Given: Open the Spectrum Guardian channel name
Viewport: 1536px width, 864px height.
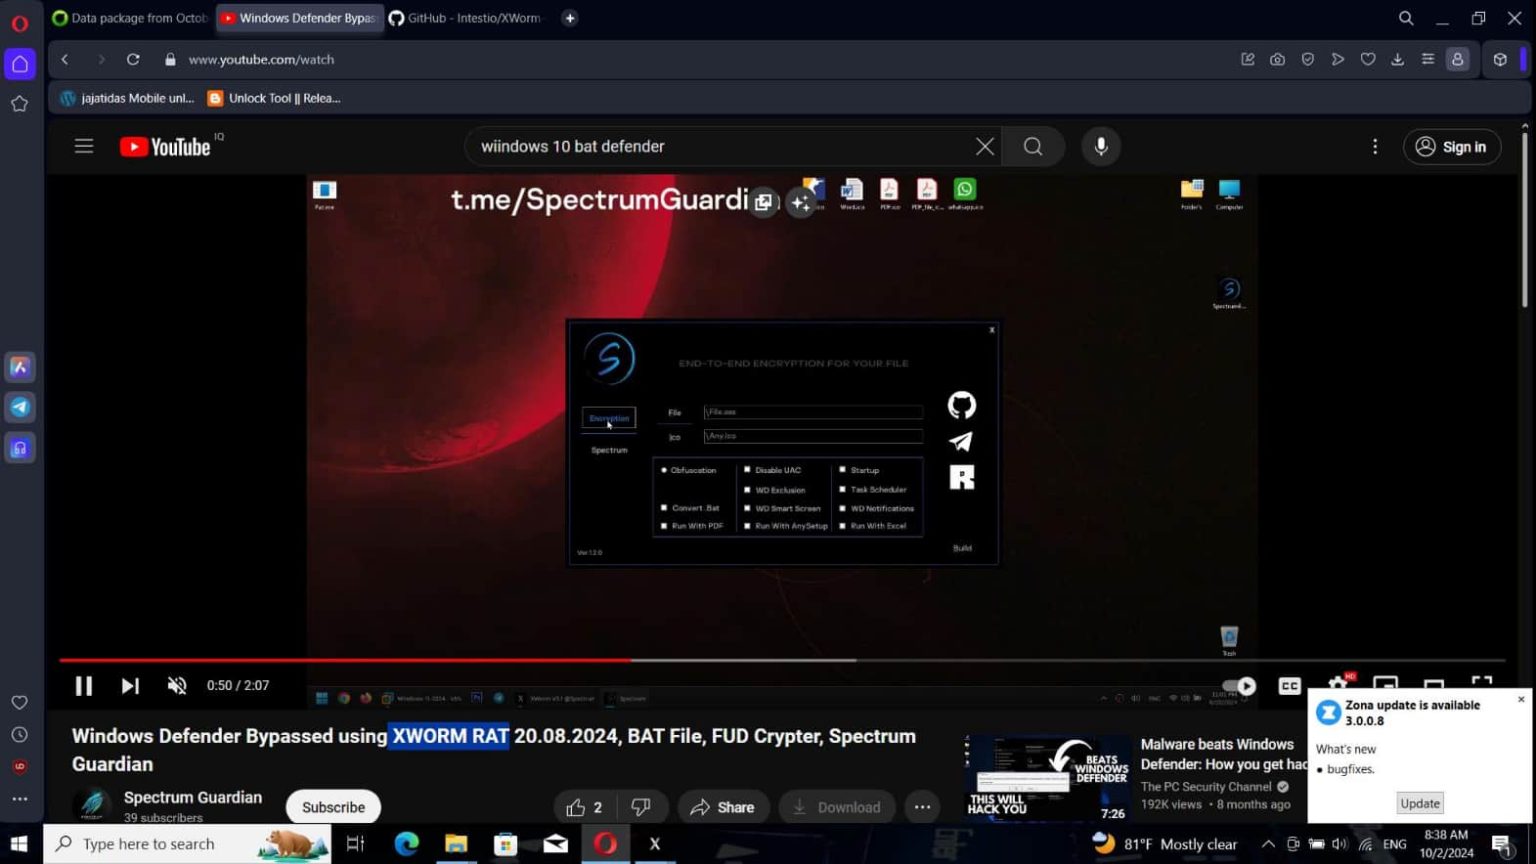Looking at the screenshot, I should click(x=193, y=797).
